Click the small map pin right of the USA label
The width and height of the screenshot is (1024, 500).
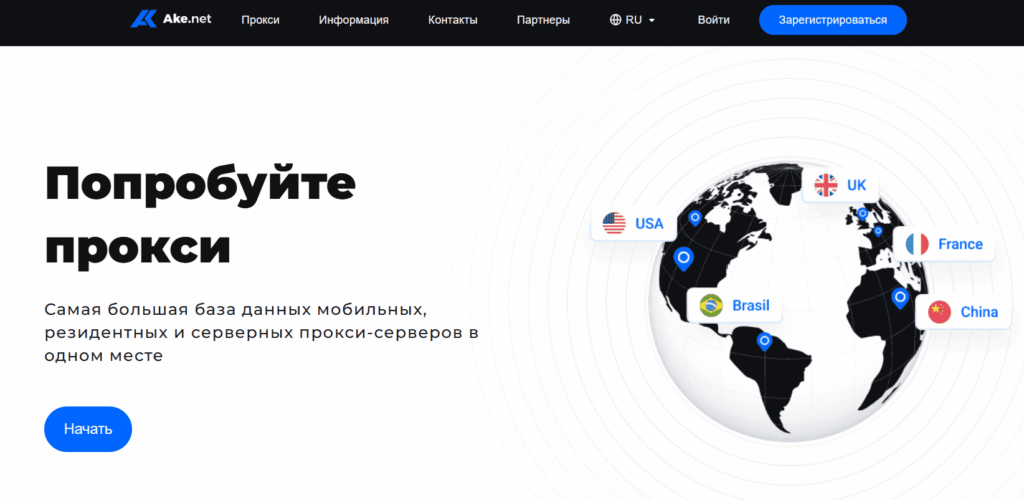(x=695, y=218)
